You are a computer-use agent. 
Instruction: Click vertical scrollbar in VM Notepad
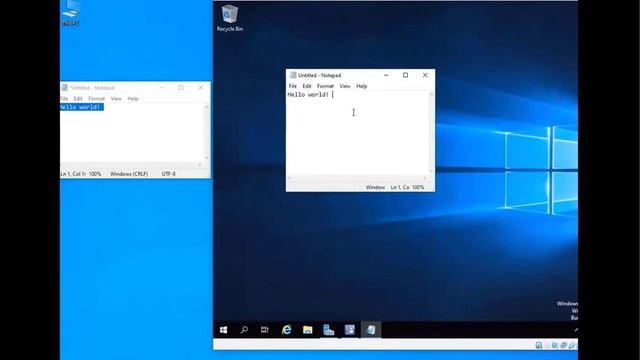tap(431, 133)
